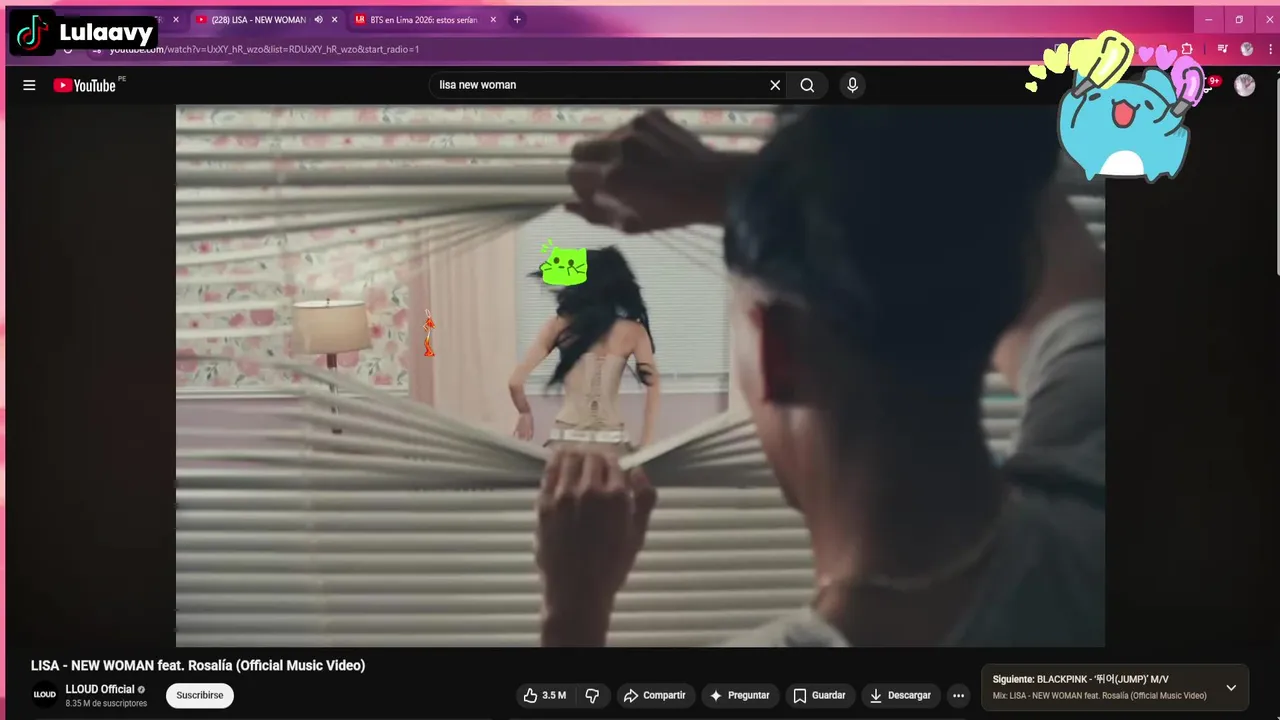This screenshot has height=720, width=1280.
Task: Dislike the video with the thumbs-down icon
Action: pyautogui.click(x=592, y=695)
